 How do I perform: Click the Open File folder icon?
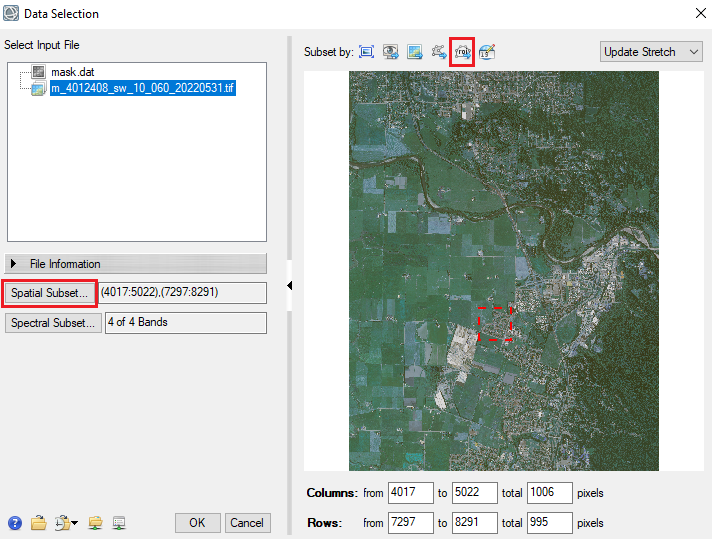point(38,523)
